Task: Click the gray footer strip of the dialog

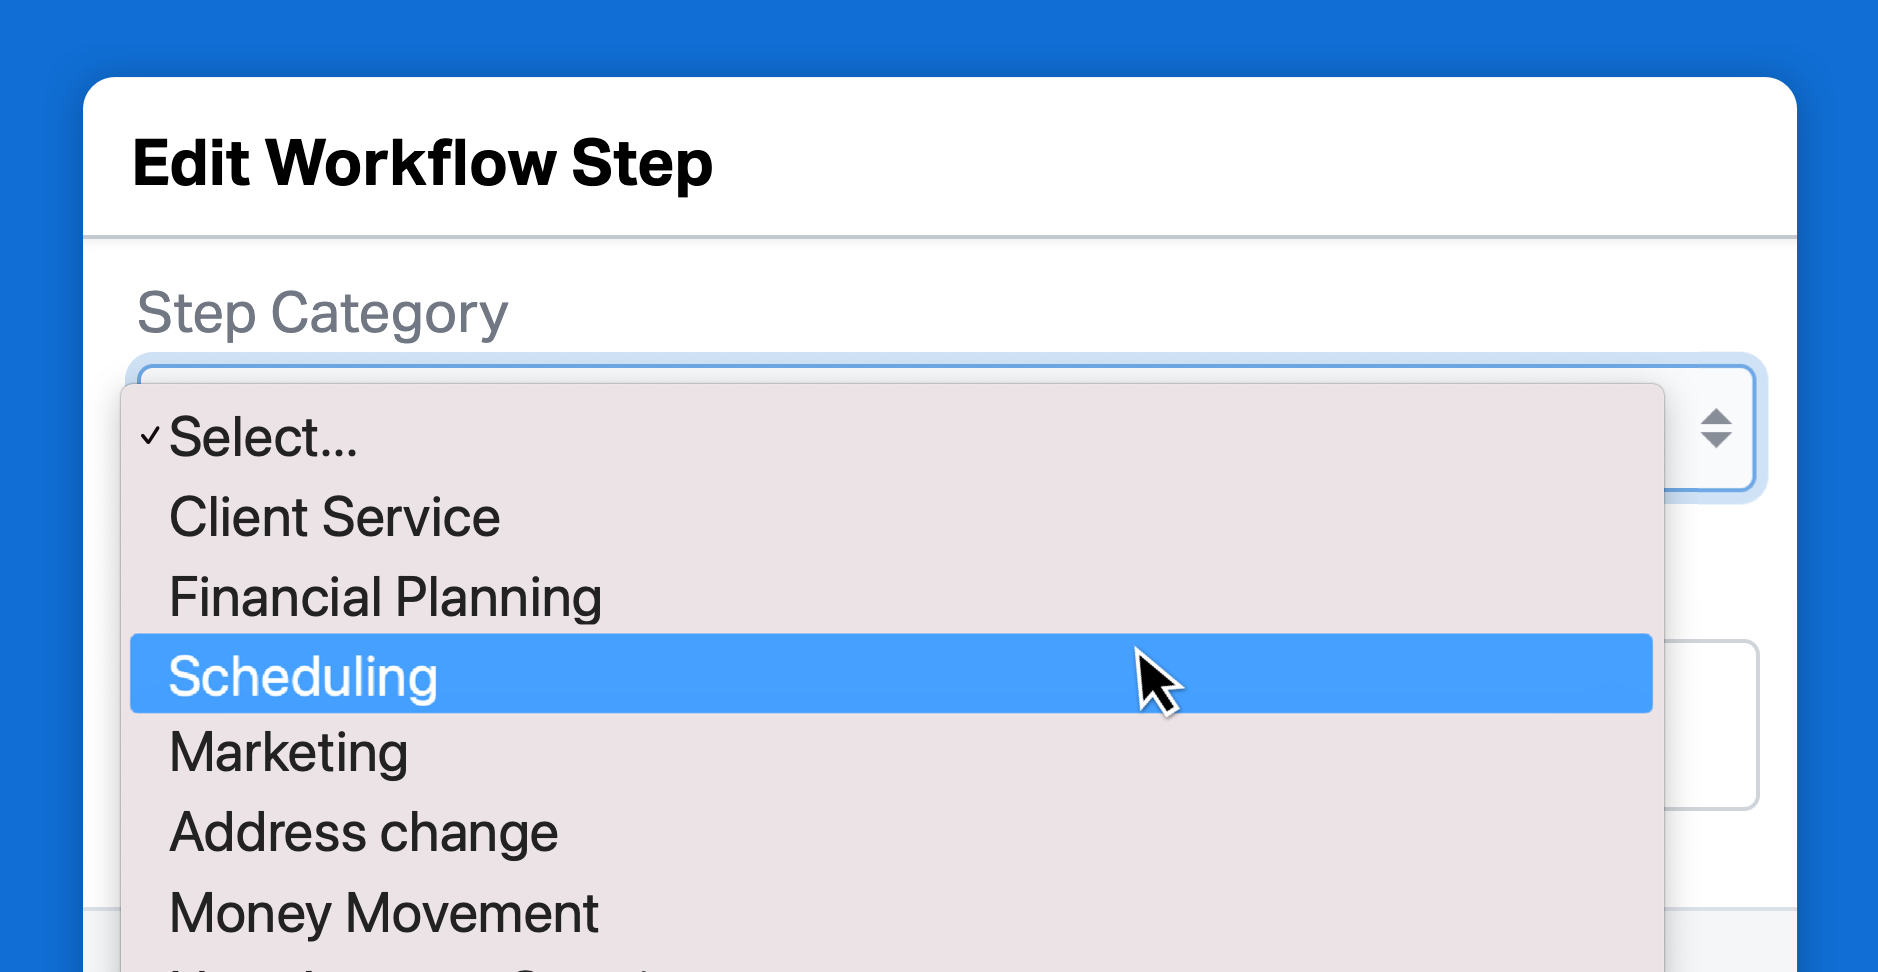Action: (1730, 940)
